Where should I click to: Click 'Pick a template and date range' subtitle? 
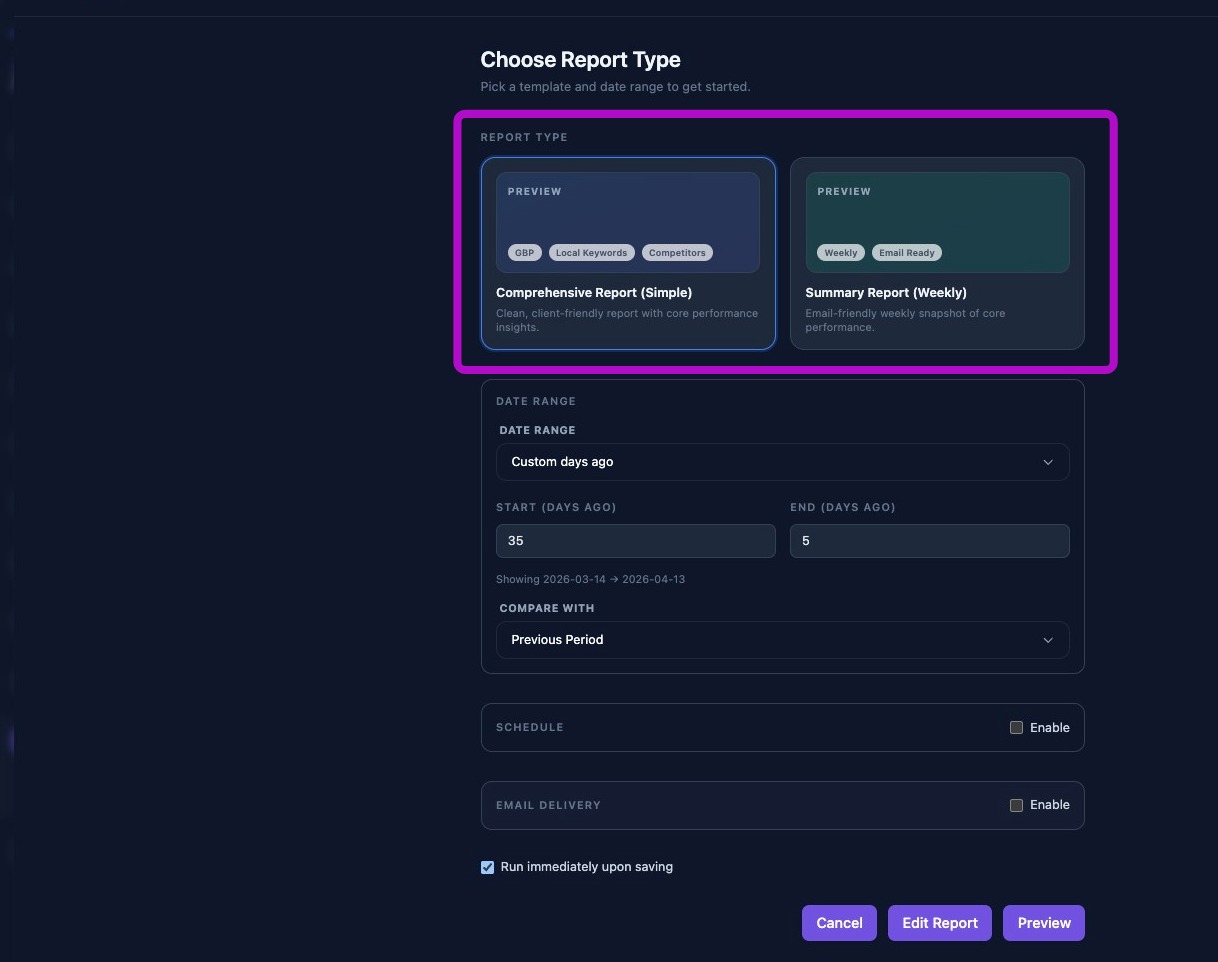tap(615, 87)
